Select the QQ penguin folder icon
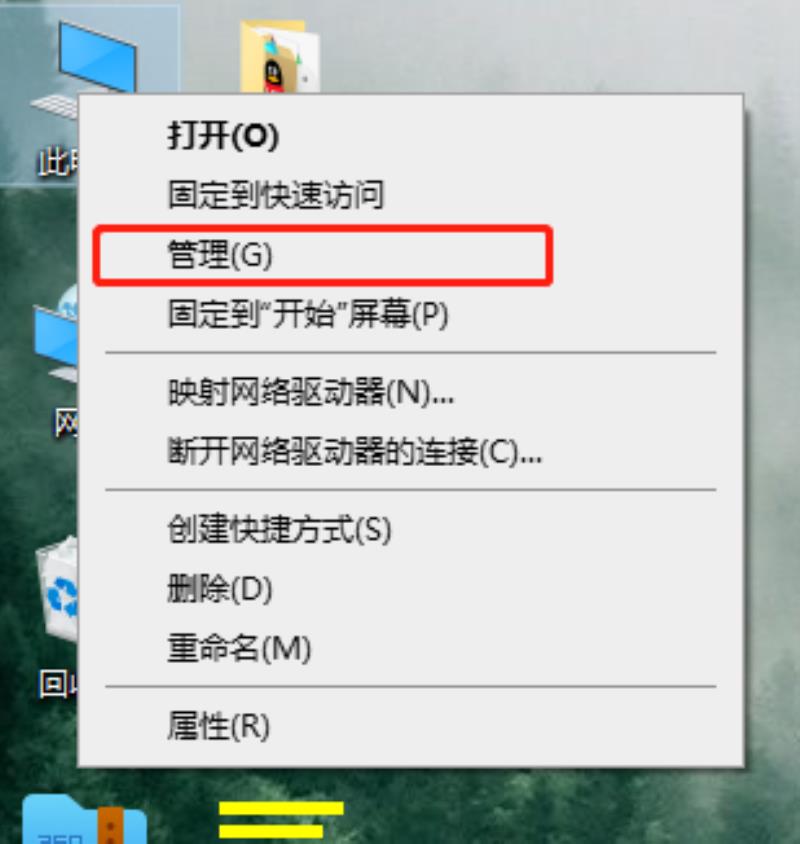 (x=279, y=57)
